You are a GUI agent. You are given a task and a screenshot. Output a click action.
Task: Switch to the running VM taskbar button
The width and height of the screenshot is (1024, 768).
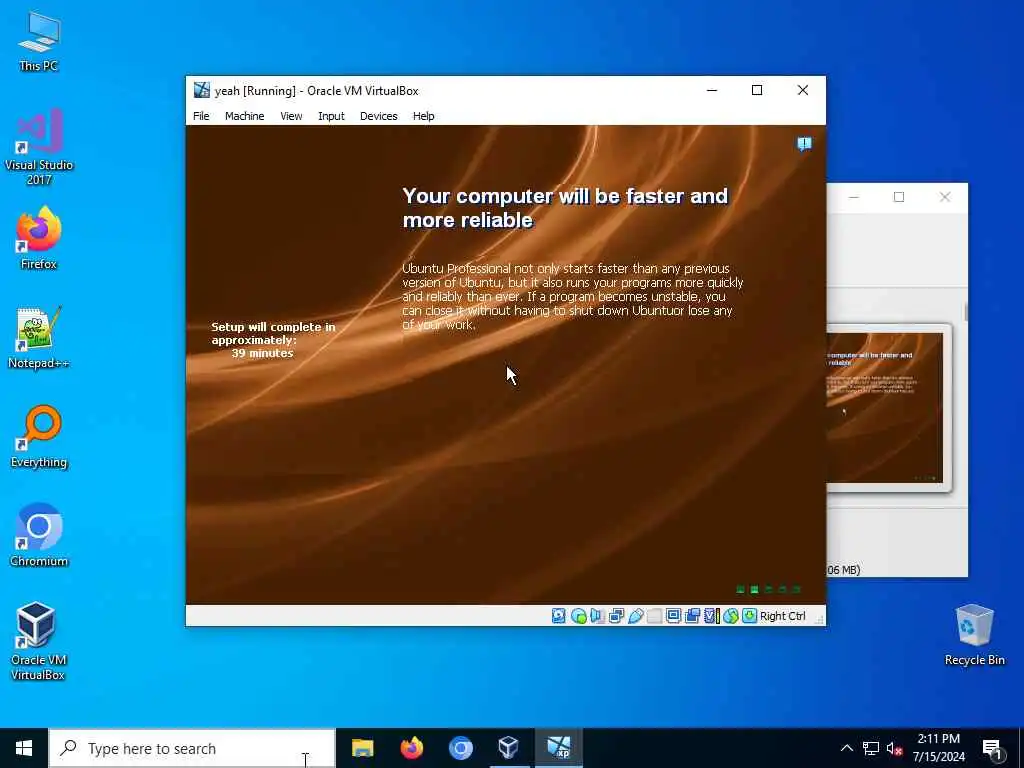click(x=558, y=748)
